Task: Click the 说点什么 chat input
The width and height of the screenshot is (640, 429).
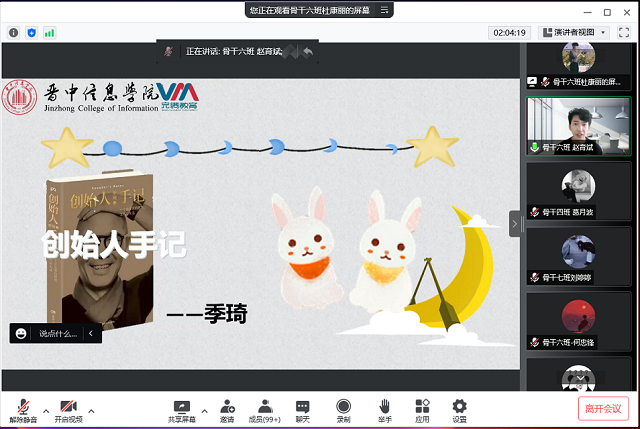Action: click(x=58, y=333)
